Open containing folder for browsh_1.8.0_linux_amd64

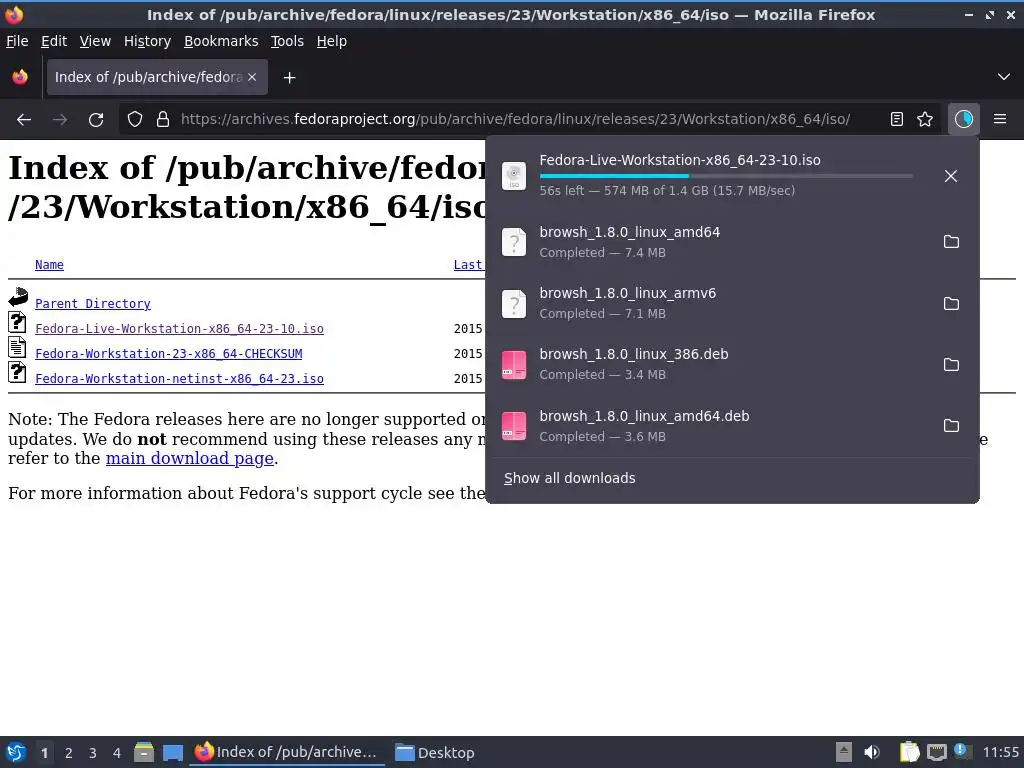click(x=952, y=242)
